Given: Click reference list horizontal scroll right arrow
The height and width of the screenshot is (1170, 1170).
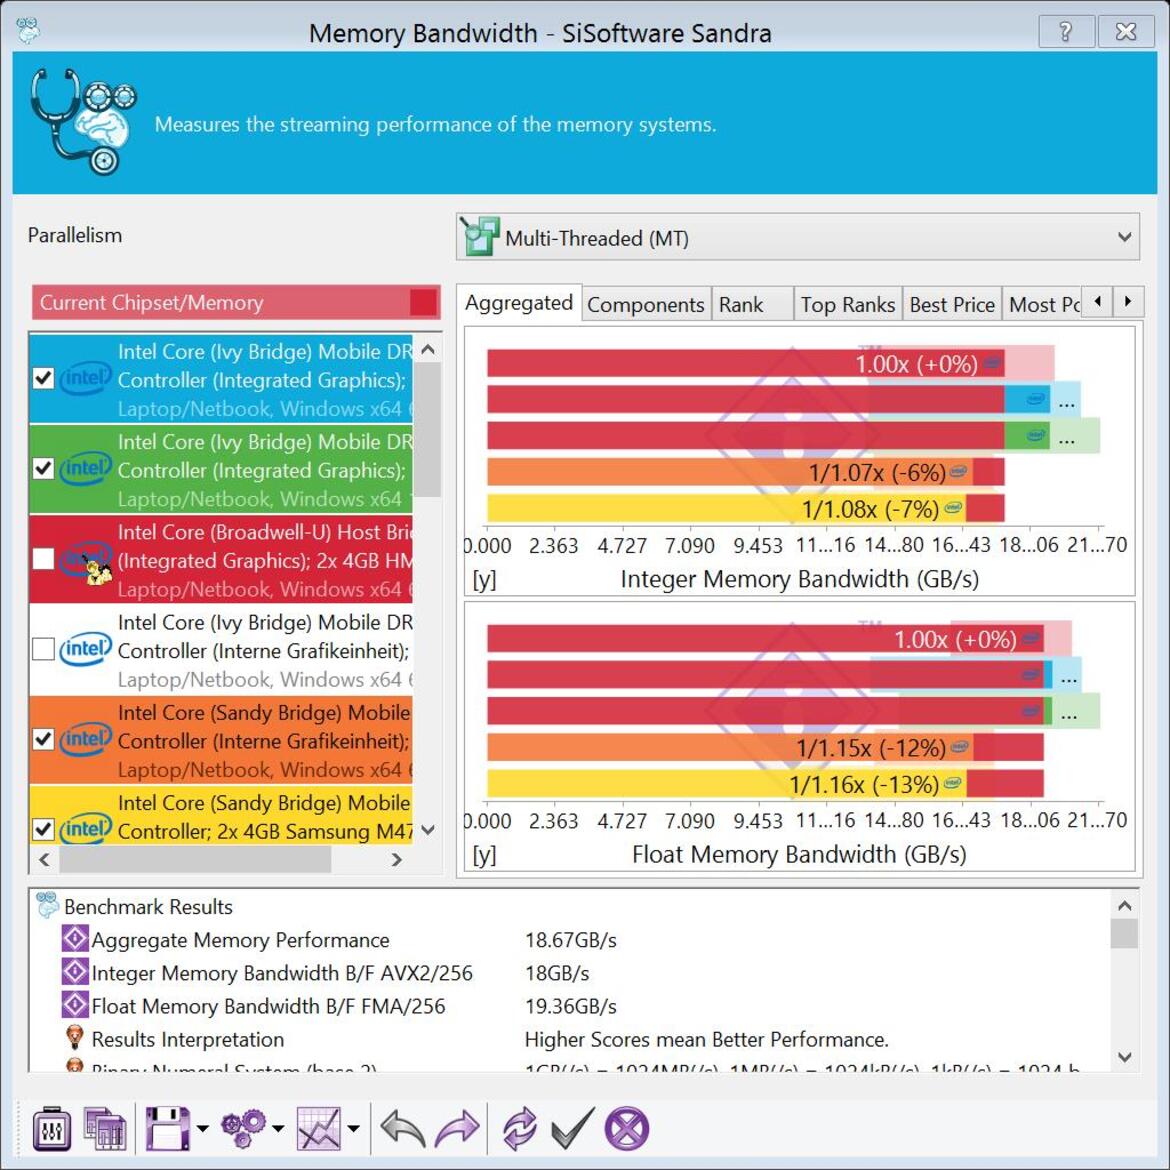Looking at the screenshot, I should [397, 860].
